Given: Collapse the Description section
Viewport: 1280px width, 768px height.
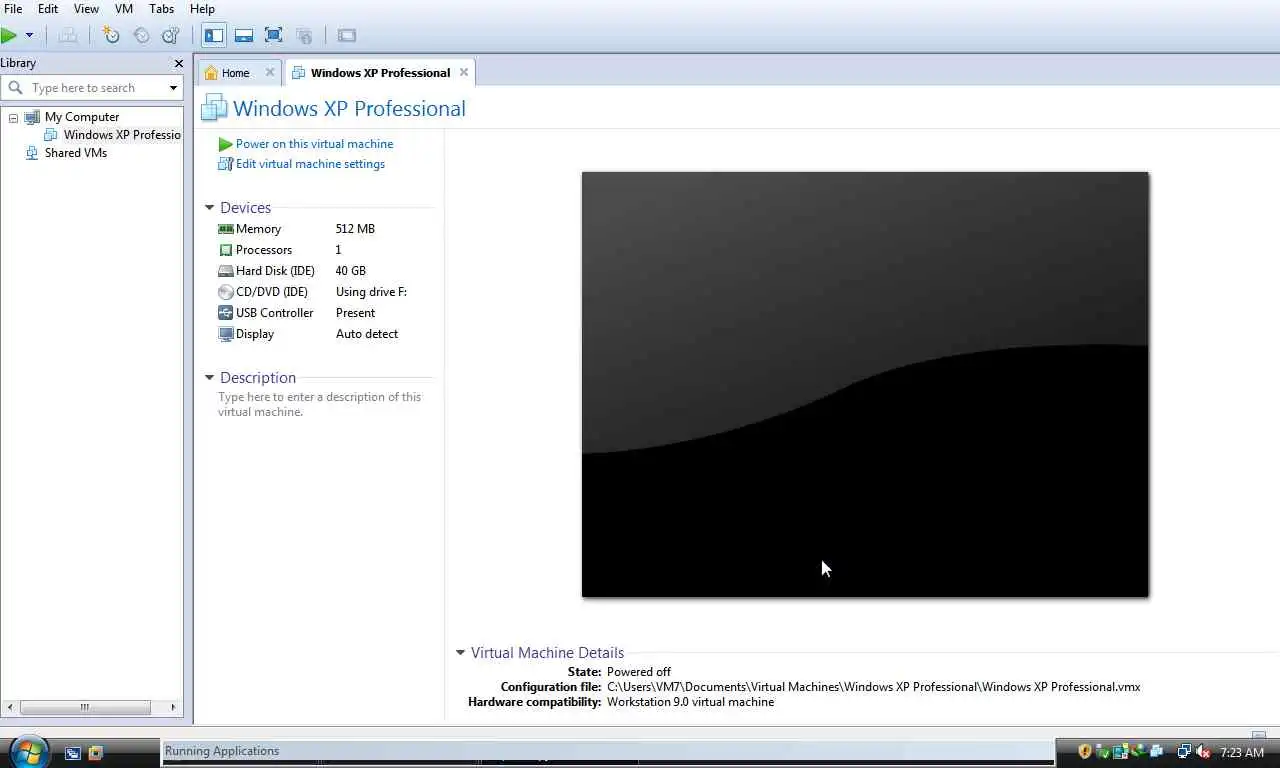Looking at the screenshot, I should coord(209,378).
